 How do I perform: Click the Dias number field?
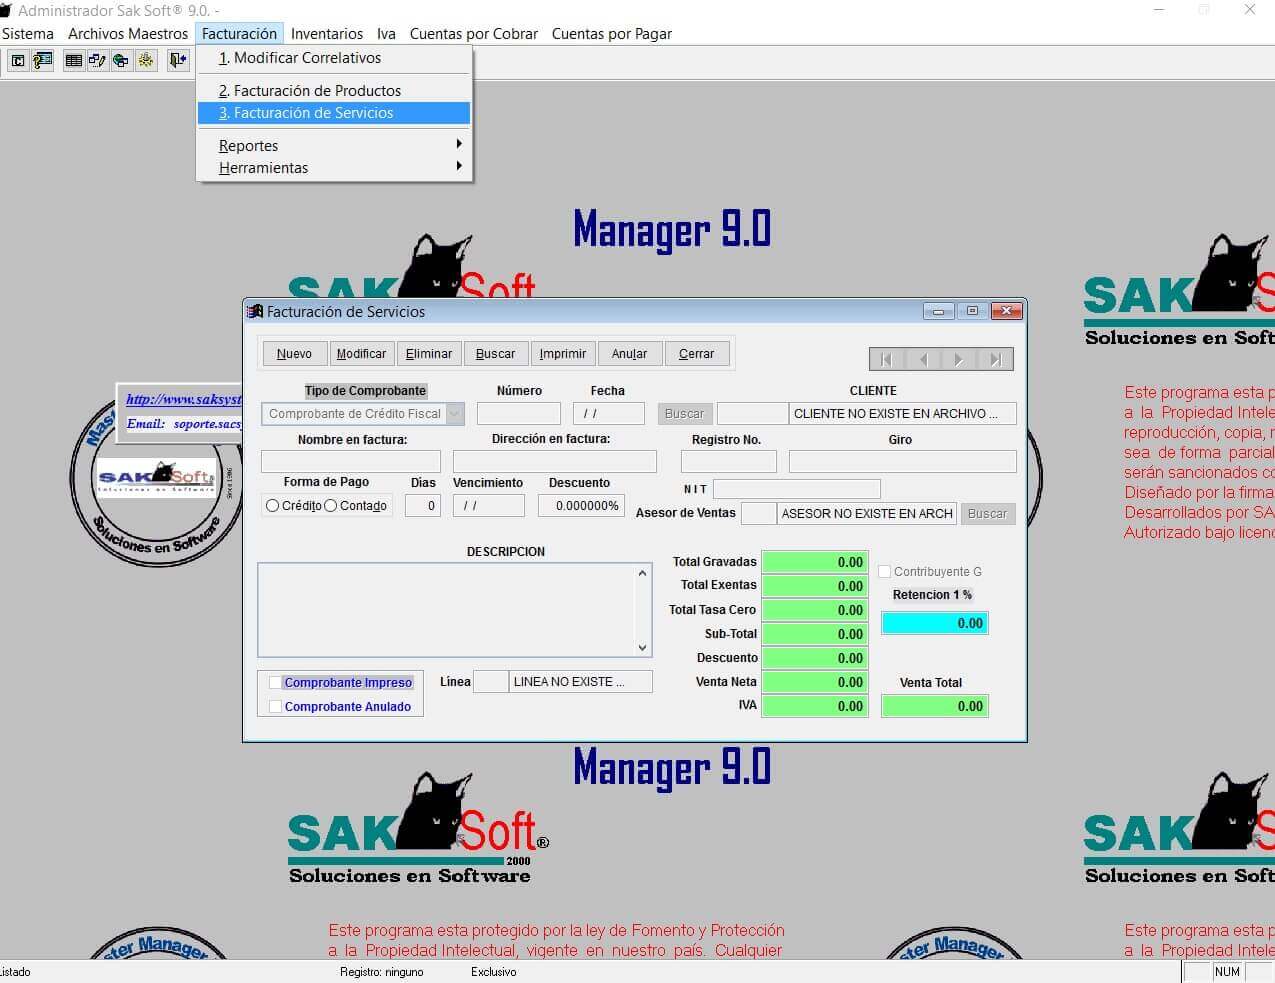coord(423,505)
